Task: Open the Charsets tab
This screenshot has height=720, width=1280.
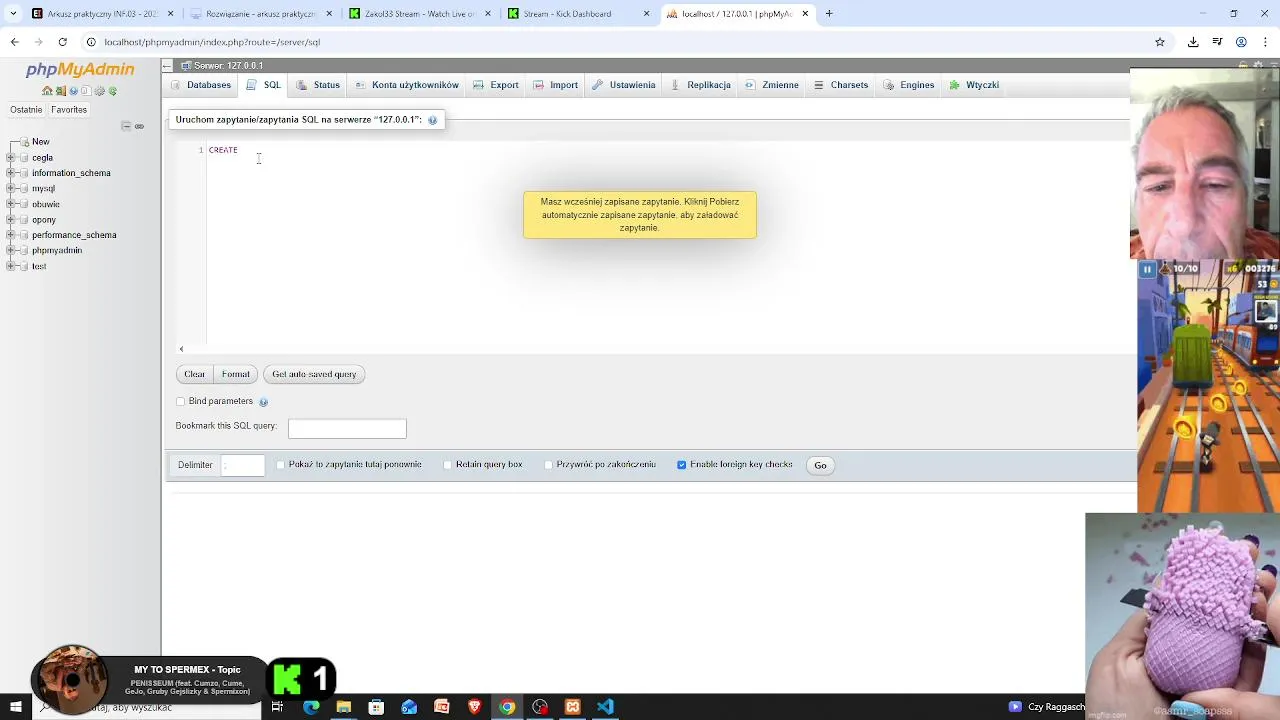Action: [841, 85]
